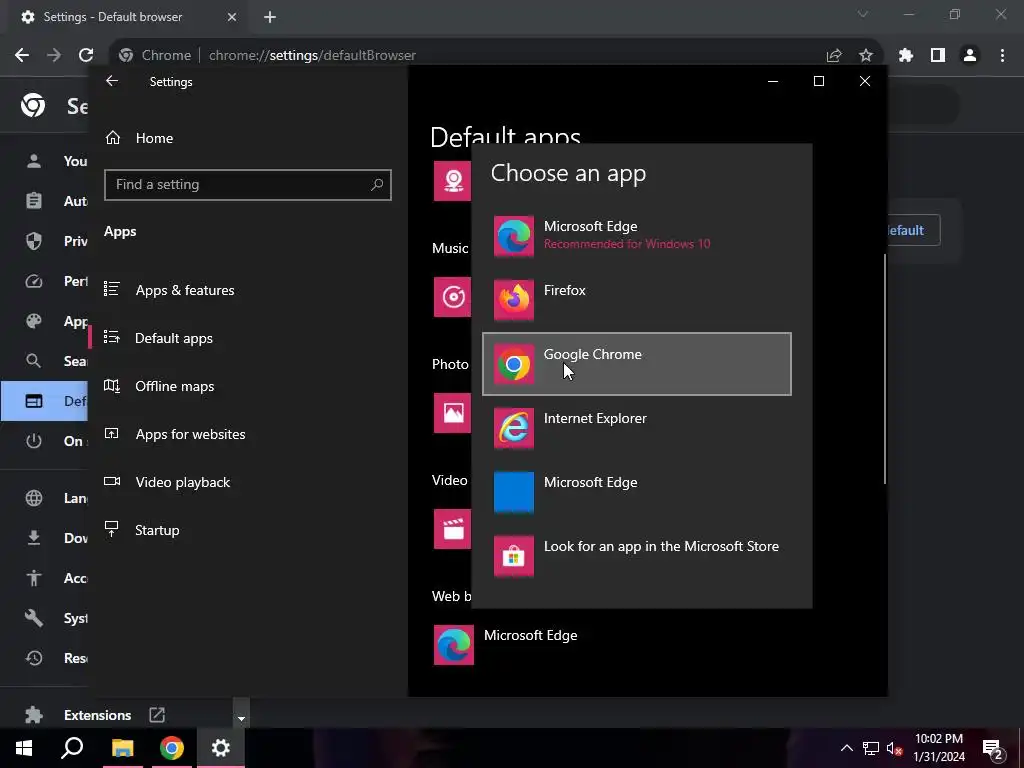The image size is (1024, 768).
Task: Open File Explorer from the taskbar
Action: 122,748
